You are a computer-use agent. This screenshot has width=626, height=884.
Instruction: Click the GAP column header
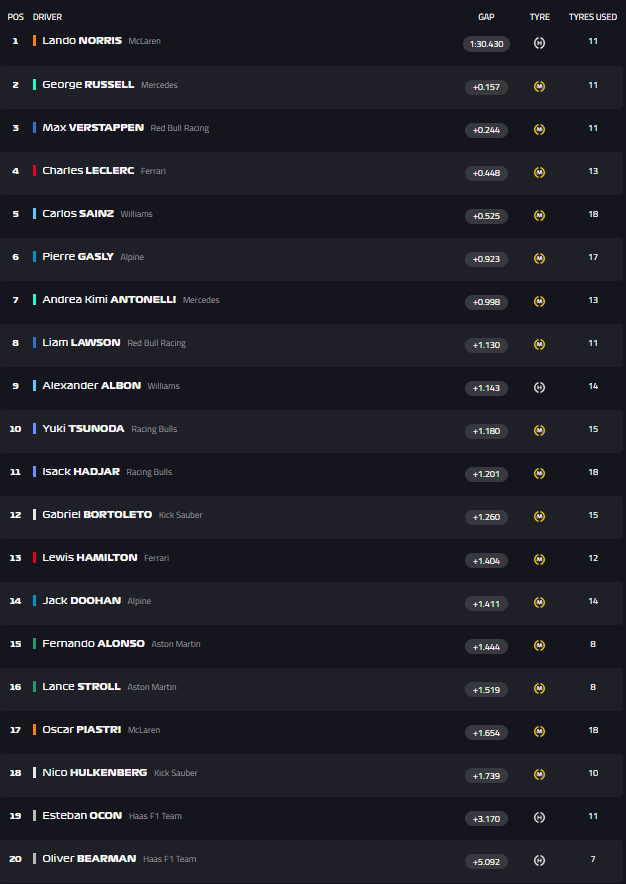tap(486, 17)
